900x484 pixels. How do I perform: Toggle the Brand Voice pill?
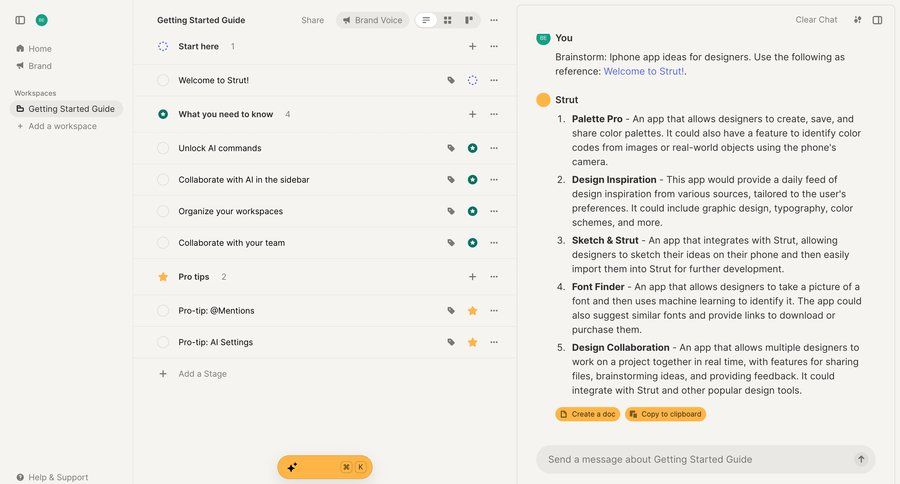tap(373, 20)
